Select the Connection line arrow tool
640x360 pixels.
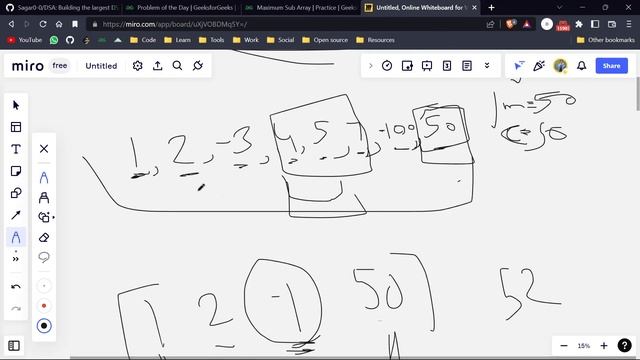pos(16,215)
